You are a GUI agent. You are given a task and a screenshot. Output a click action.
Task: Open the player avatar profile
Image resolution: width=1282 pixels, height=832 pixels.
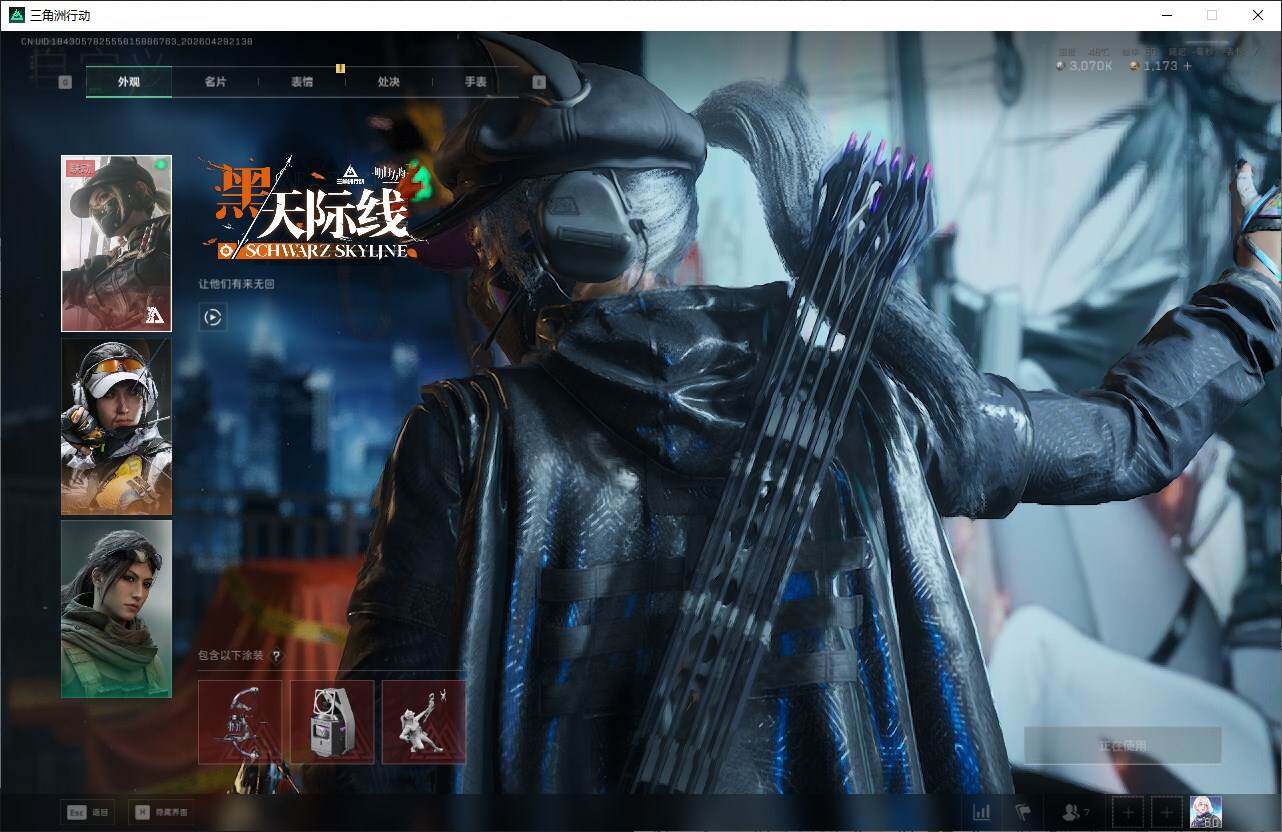click(x=1205, y=812)
